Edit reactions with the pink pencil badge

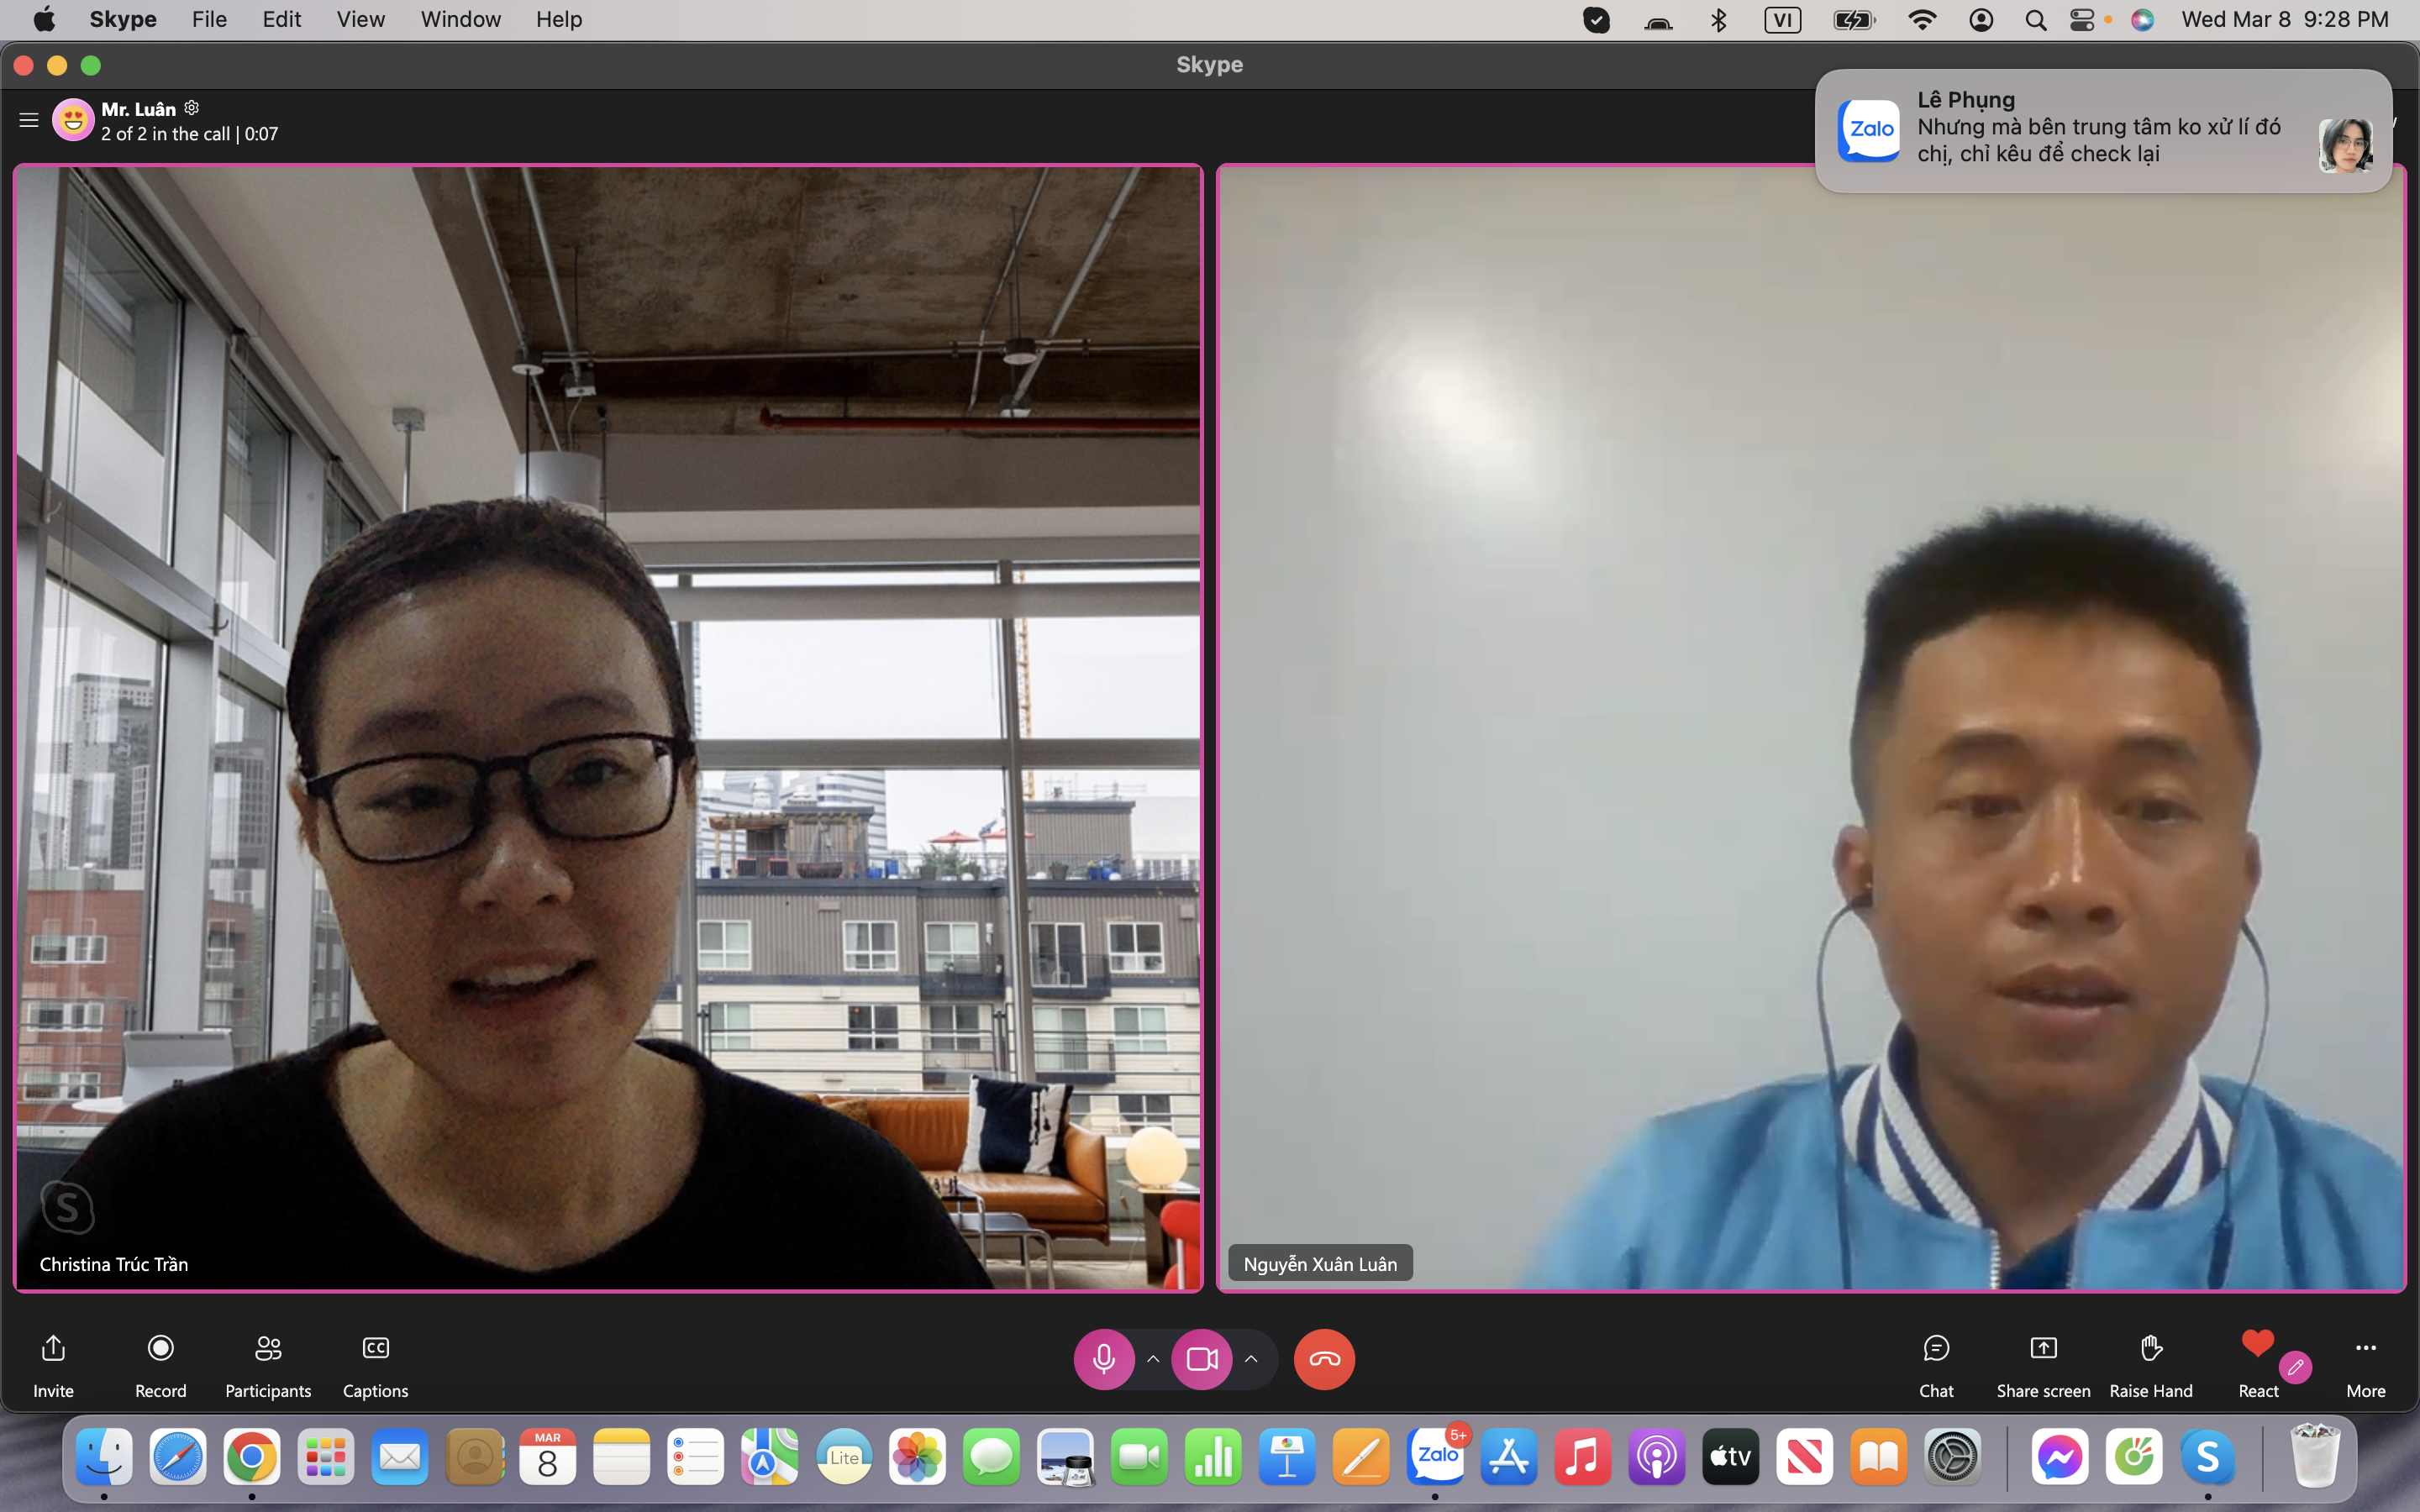[x=2295, y=1367]
